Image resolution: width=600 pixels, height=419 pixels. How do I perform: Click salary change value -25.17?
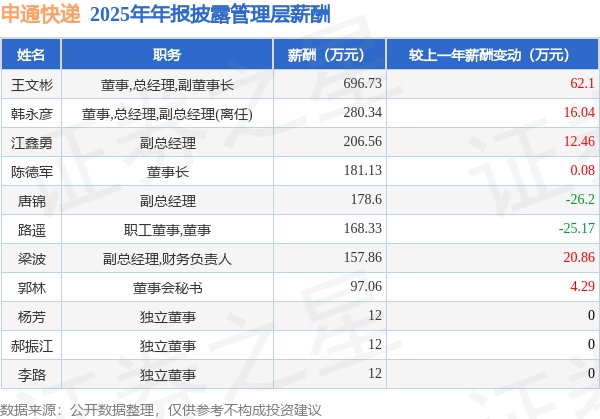[577, 228]
